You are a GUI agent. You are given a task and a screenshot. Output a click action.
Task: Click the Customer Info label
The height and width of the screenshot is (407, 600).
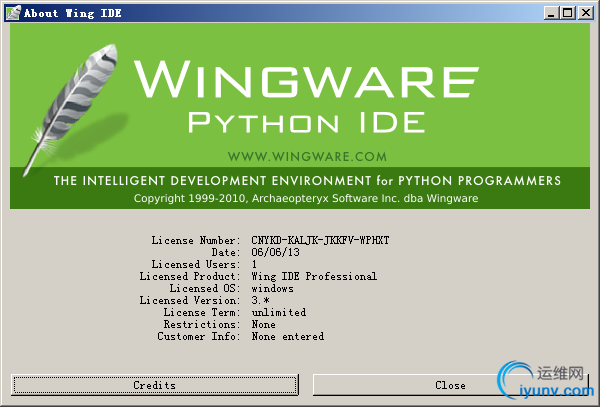(199, 336)
